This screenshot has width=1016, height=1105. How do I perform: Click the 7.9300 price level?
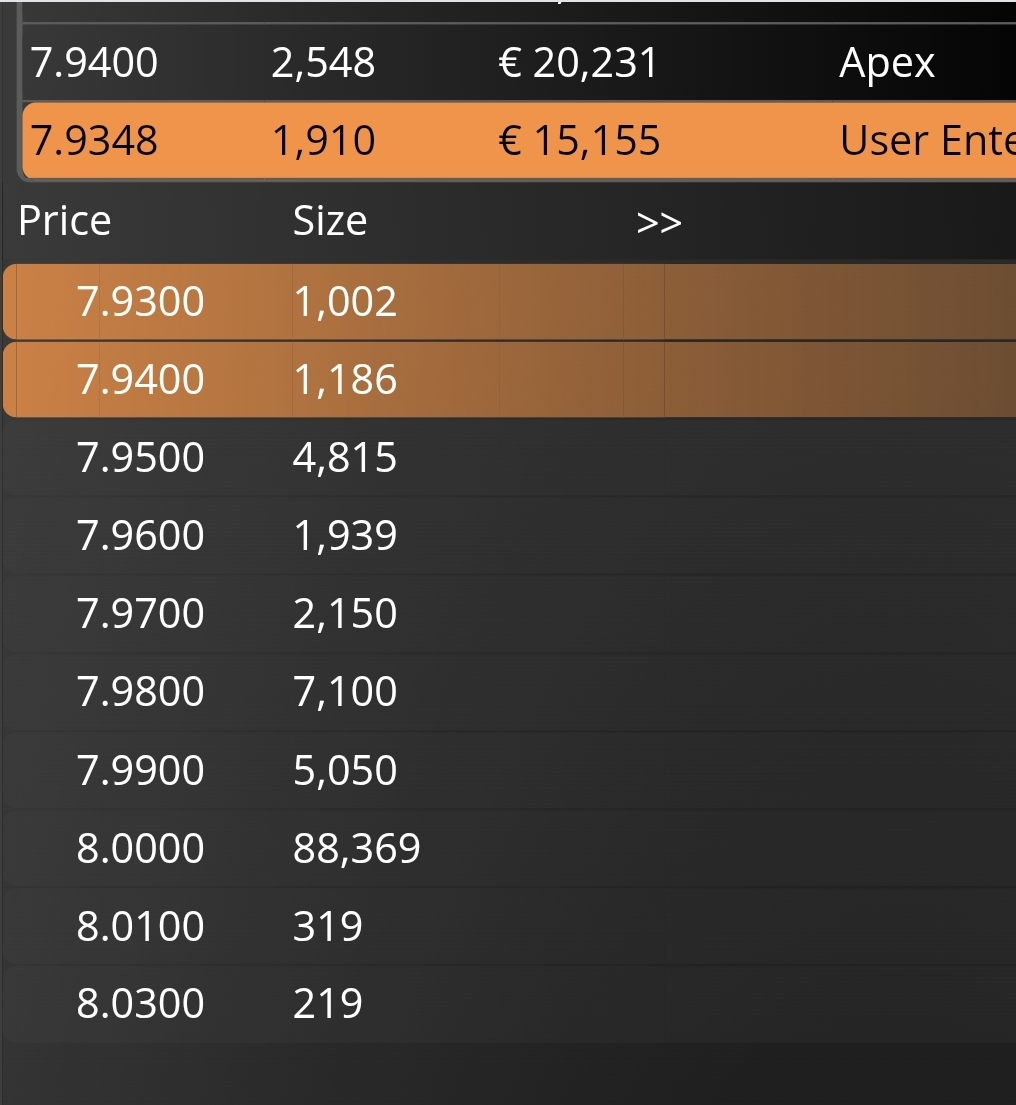click(x=140, y=301)
